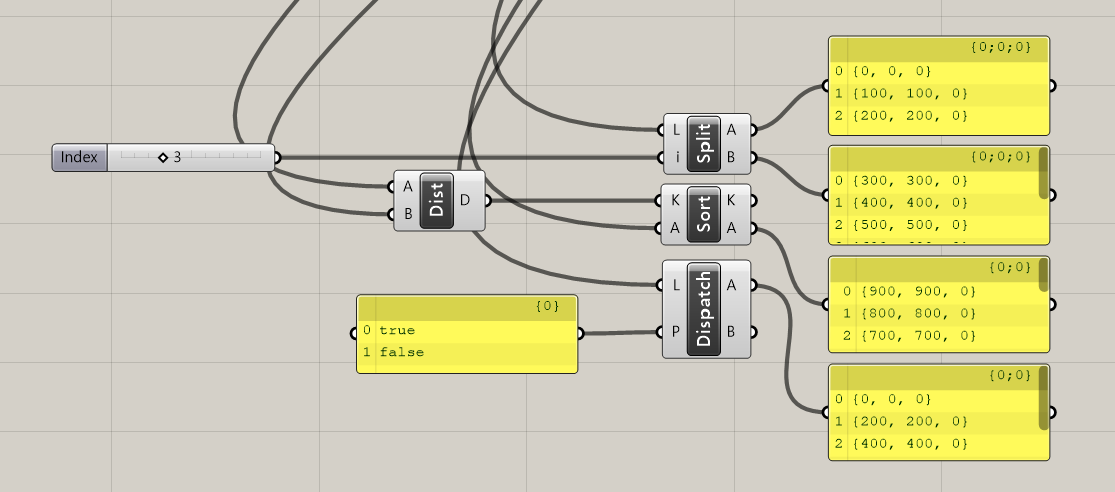This screenshot has height=492, width=1115.
Task: Click output grip B of Split
Action: [752, 158]
